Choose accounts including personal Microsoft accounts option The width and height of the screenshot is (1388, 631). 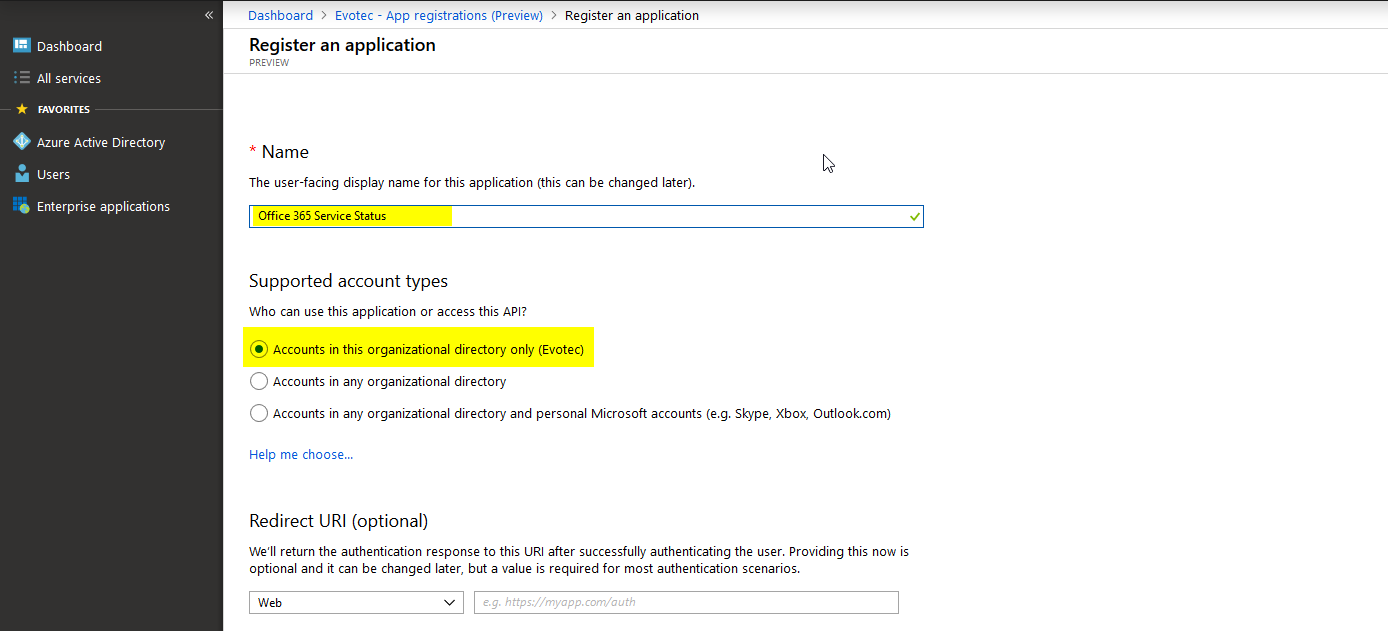(x=259, y=413)
